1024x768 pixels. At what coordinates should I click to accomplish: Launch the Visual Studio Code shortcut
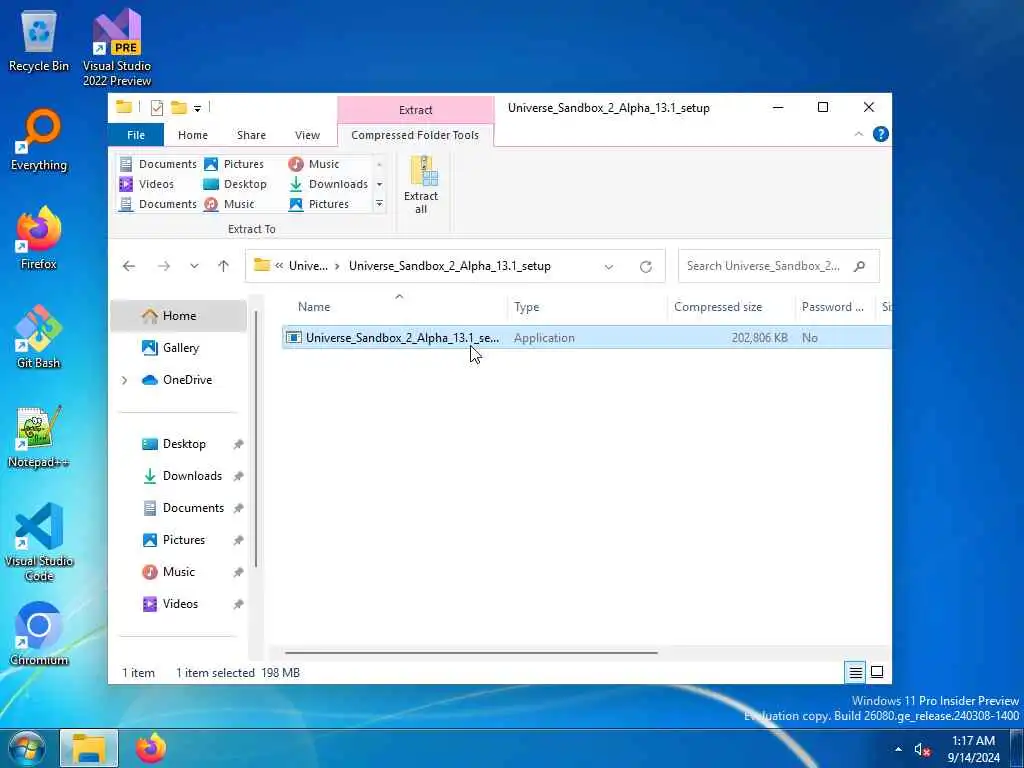coord(39,542)
